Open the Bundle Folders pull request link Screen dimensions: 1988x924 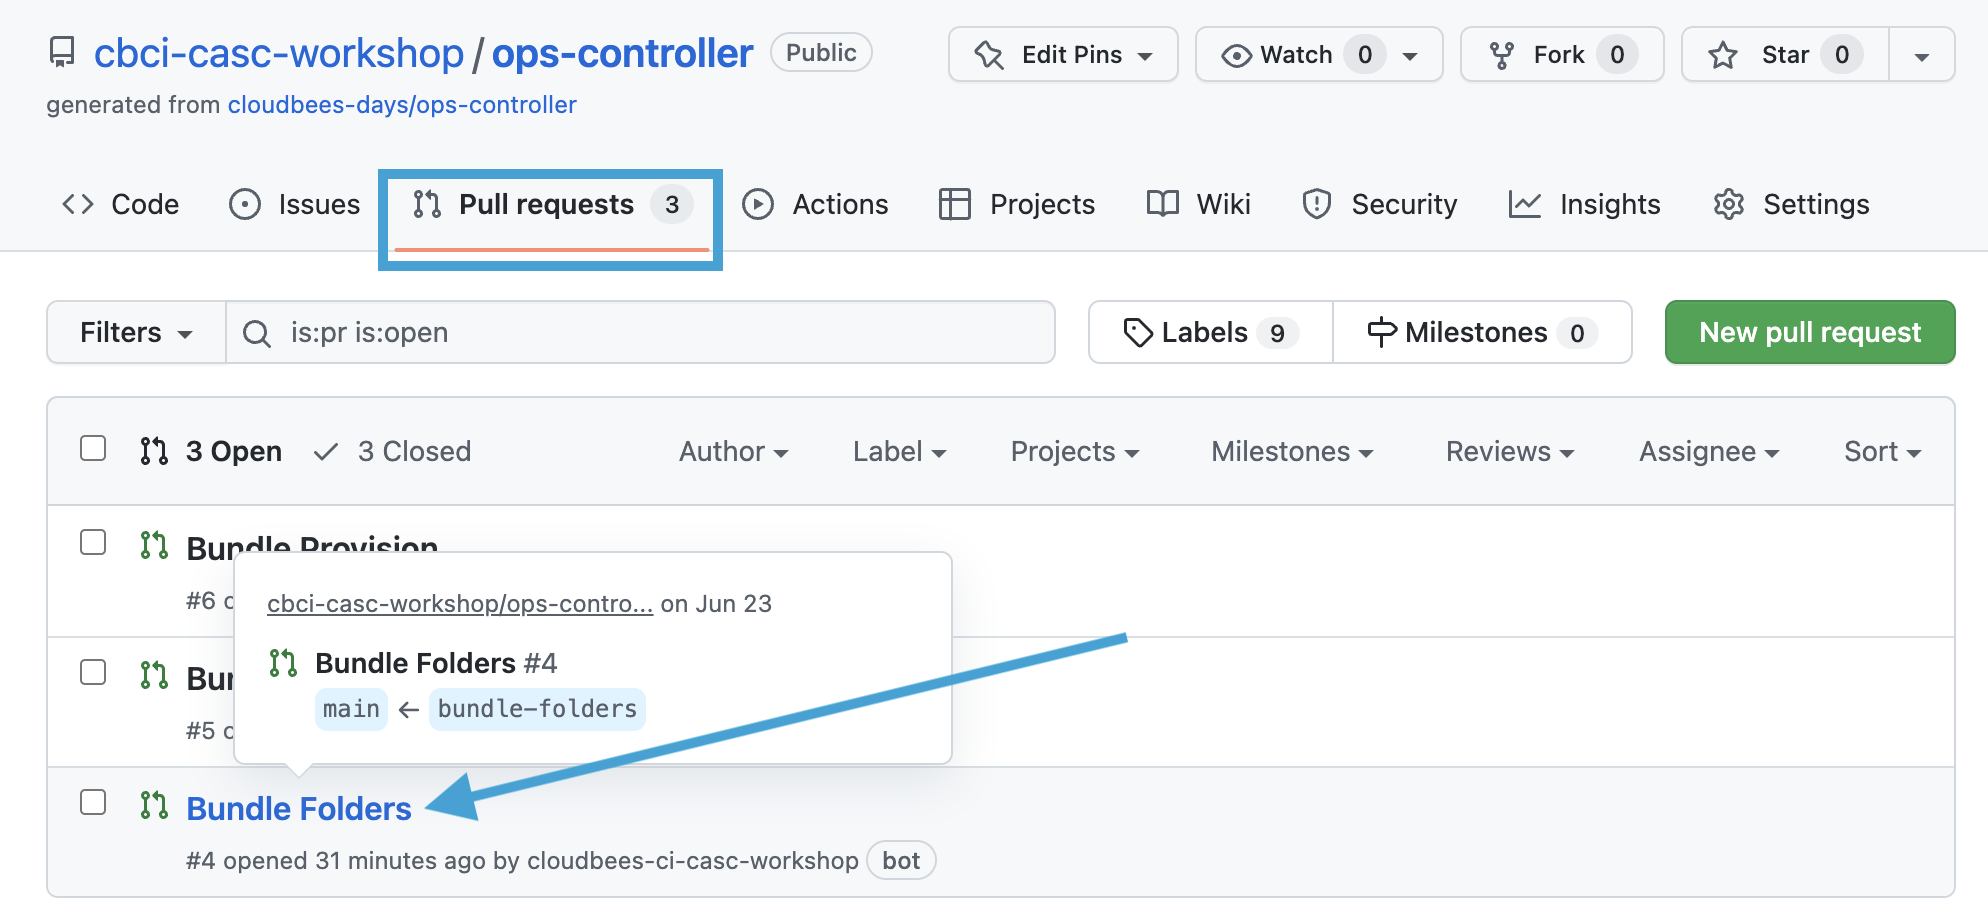tap(299, 808)
